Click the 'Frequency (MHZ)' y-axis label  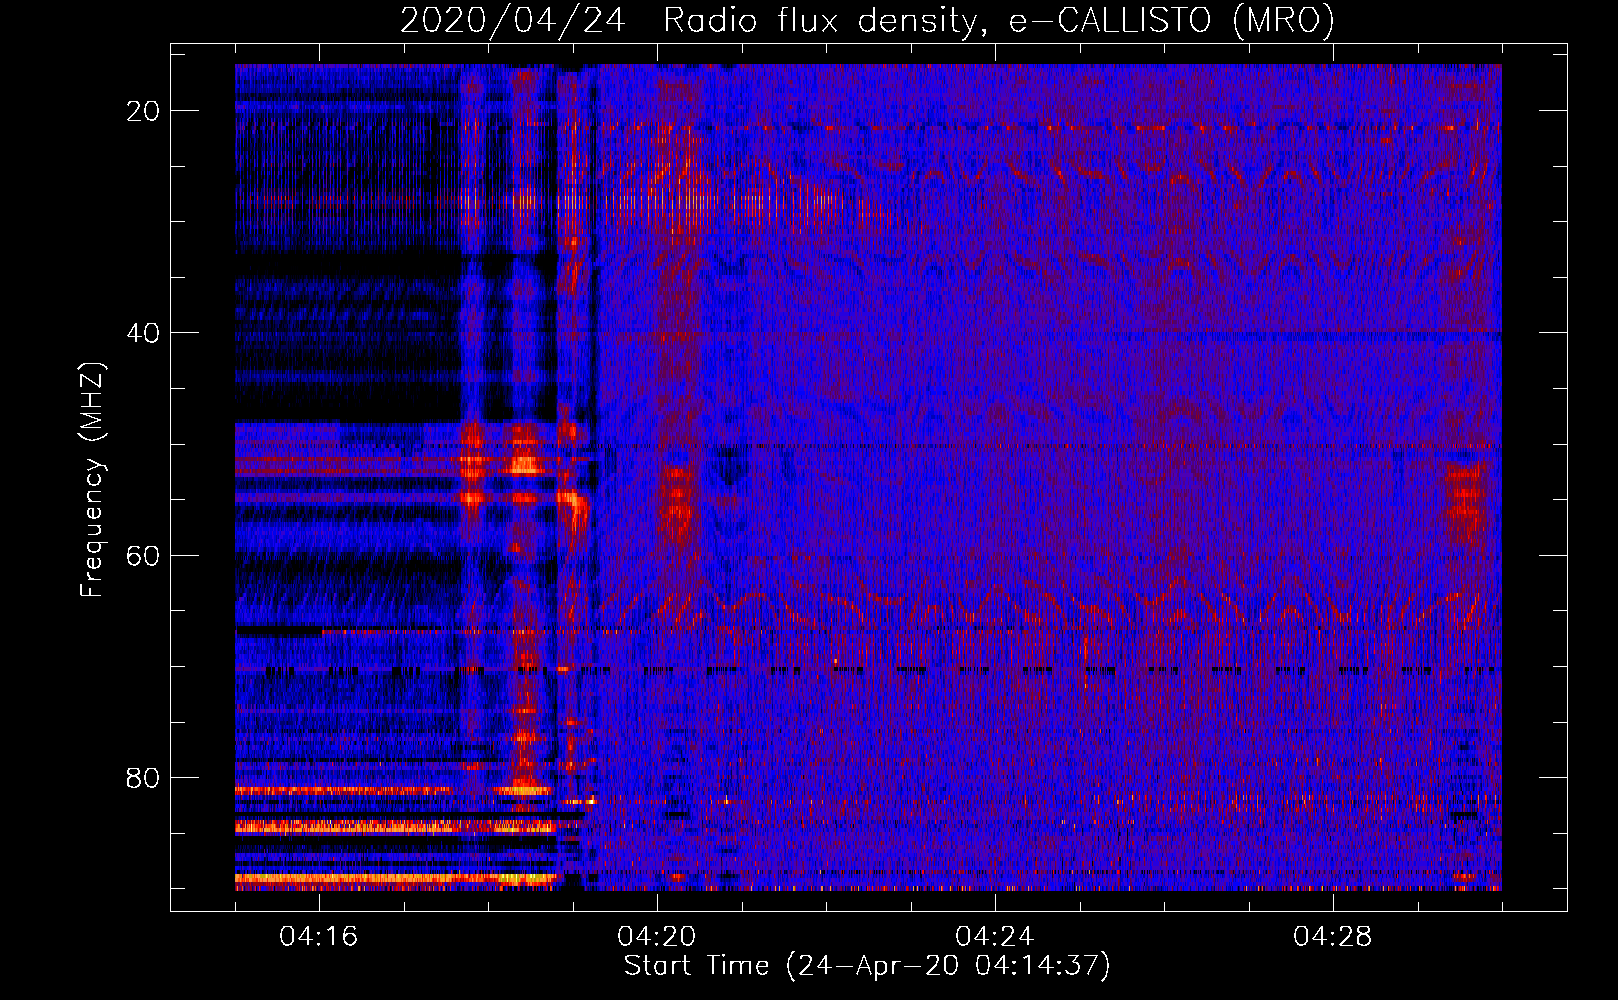point(92,480)
